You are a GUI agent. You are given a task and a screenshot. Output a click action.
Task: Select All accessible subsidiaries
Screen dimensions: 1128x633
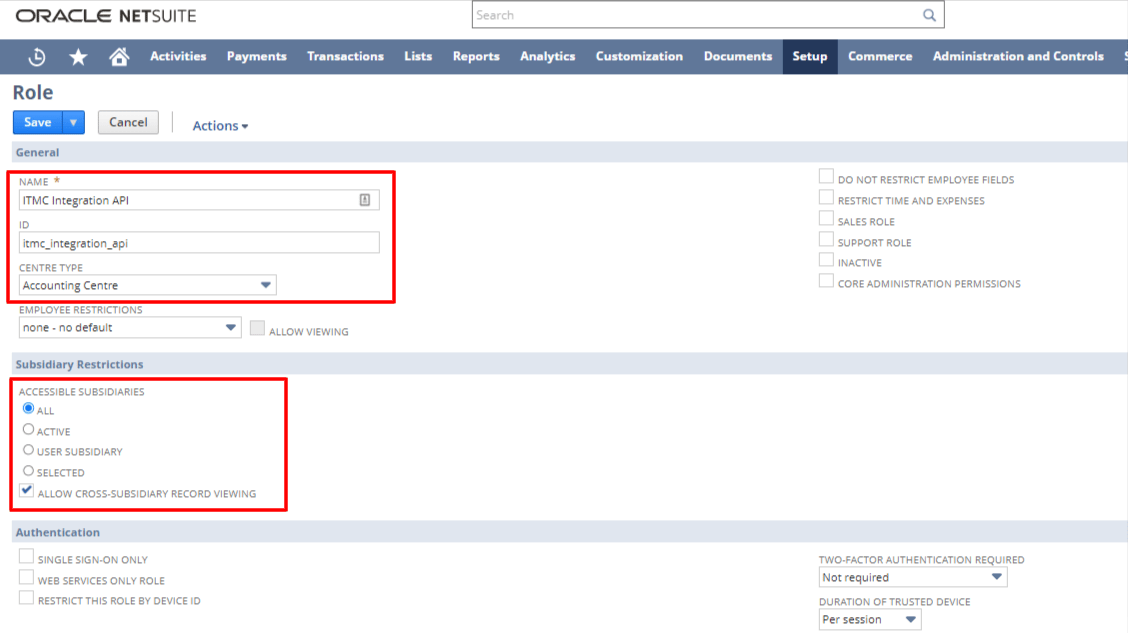(x=28, y=408)
